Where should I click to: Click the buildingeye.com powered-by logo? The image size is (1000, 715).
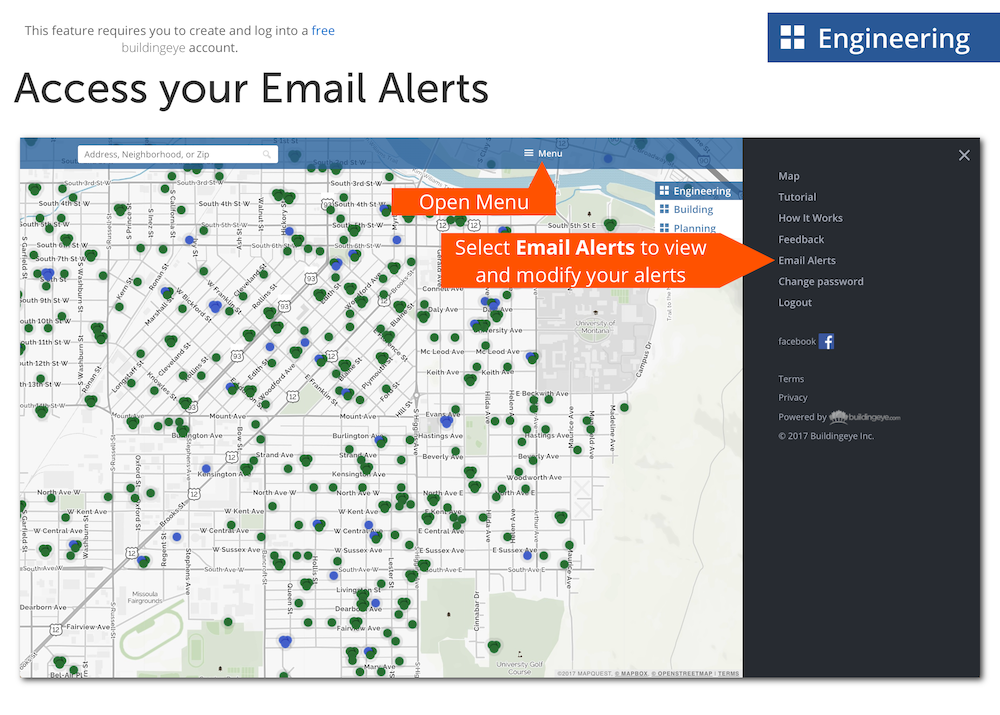(864, 416)
